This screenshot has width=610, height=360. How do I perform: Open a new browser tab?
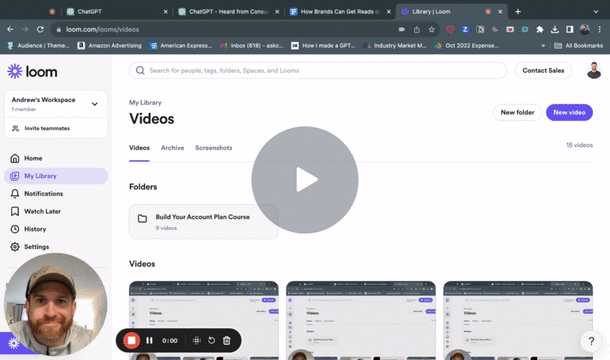(518, 12)
